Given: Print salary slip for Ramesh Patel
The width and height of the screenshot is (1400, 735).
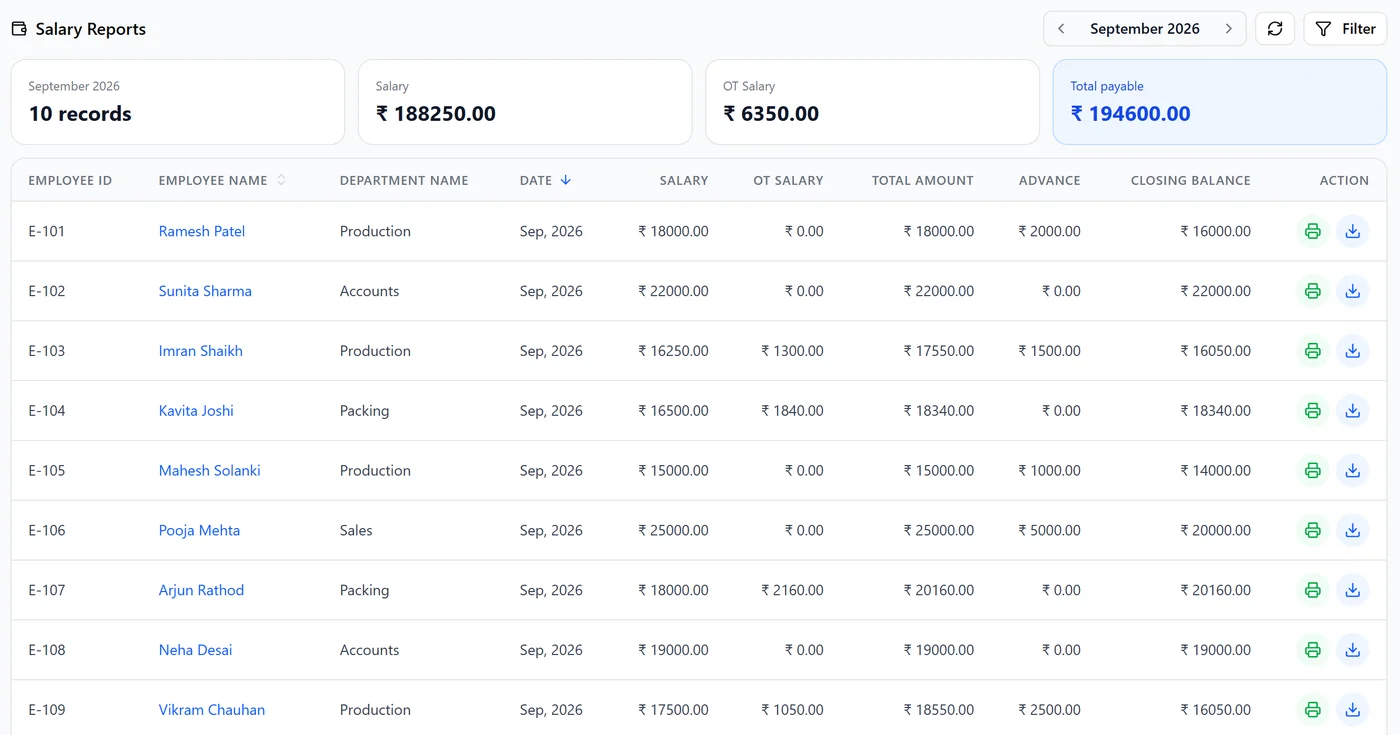Looking at the screenshot, I should click(1313, 231).
